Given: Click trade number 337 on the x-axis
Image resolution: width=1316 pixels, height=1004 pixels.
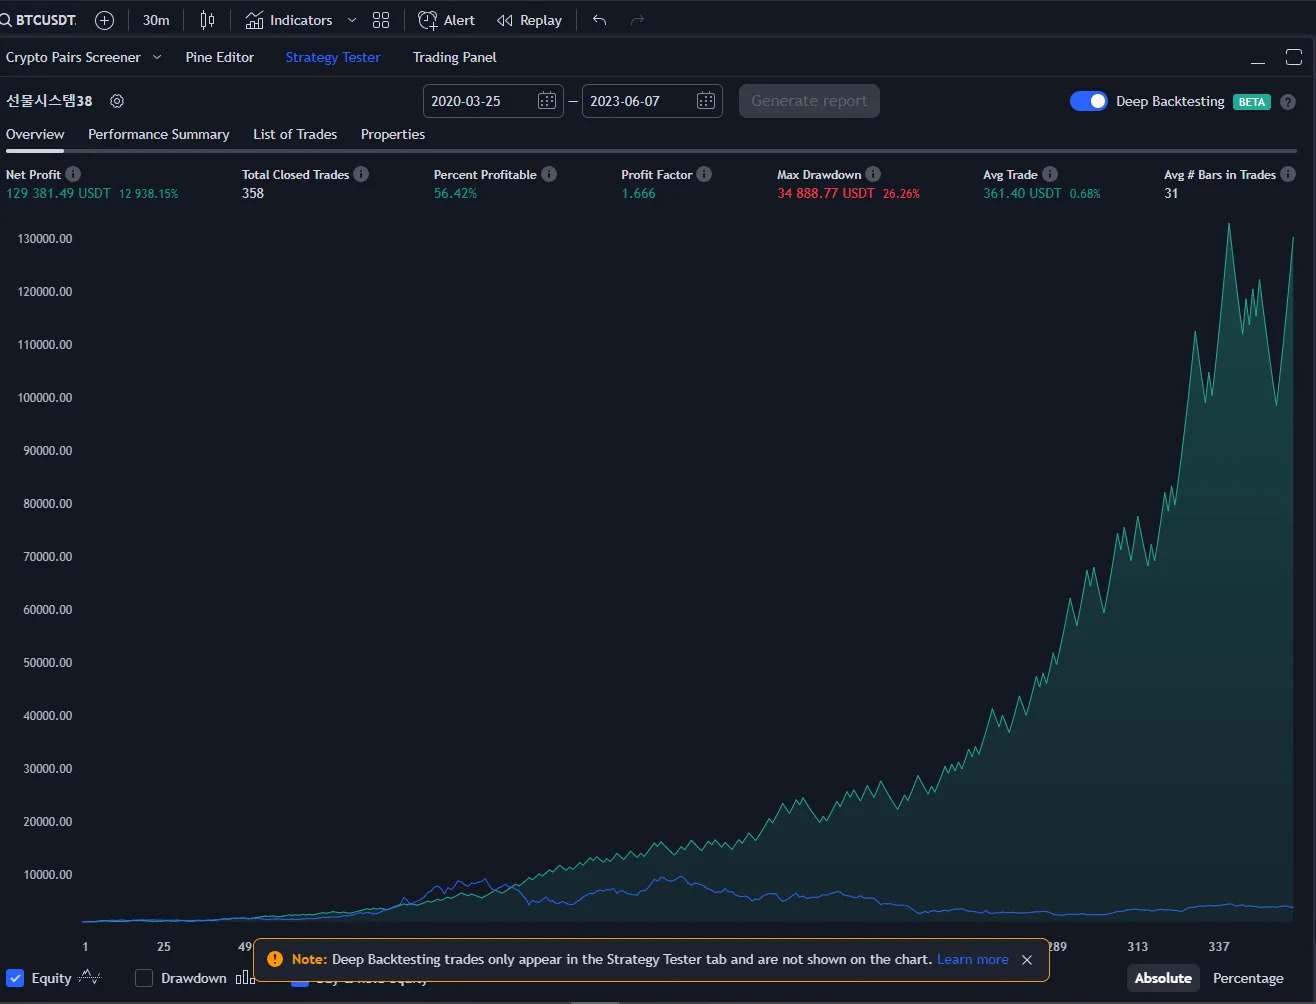Looking at the screenshot, I should pos(1219,946).
